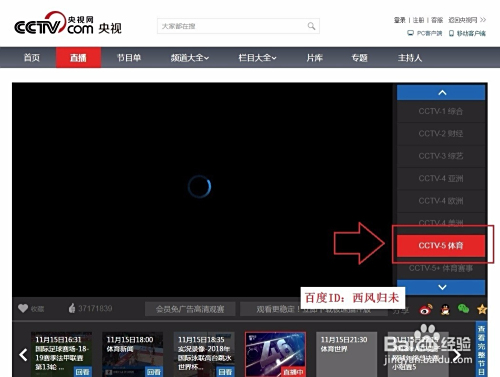
Task: Open 专题 in the navigation bar
Action: click(x=359, y=58)
